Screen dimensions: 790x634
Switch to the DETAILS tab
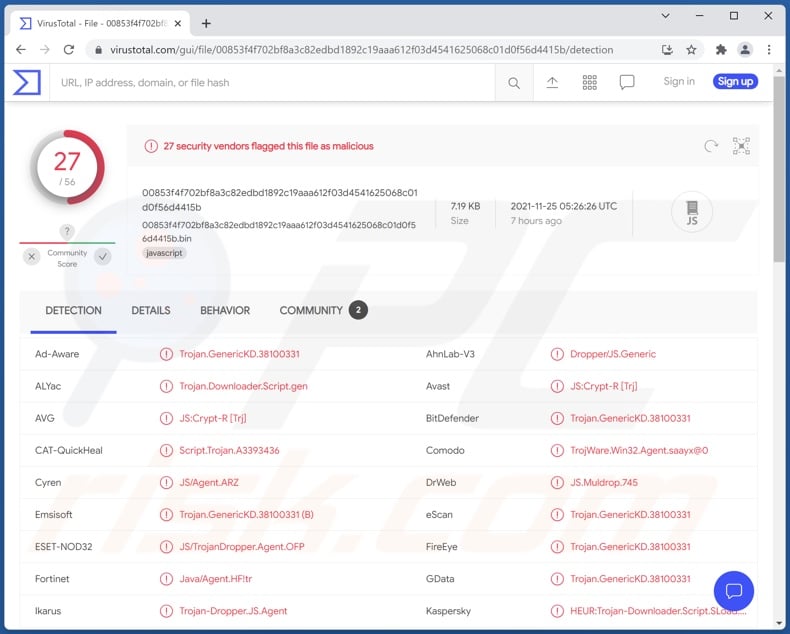151,310
